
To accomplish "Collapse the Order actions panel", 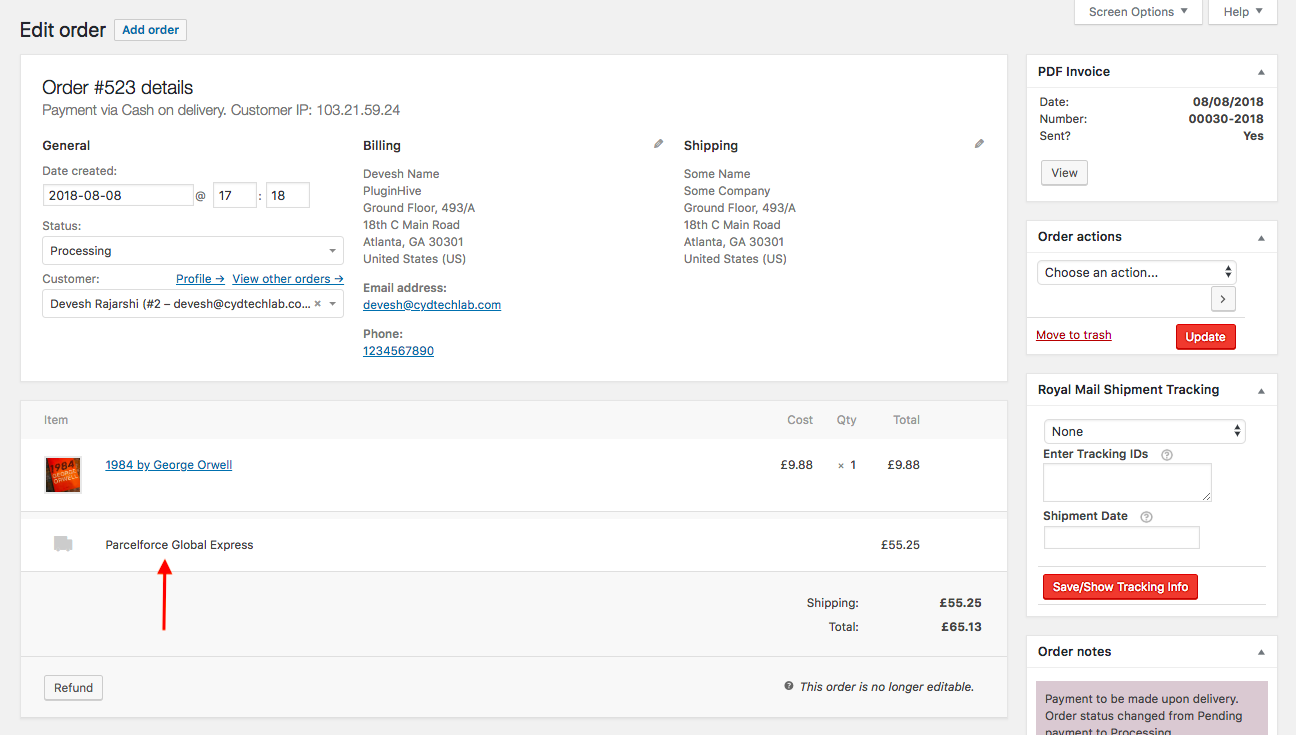I will point(1261,238).
